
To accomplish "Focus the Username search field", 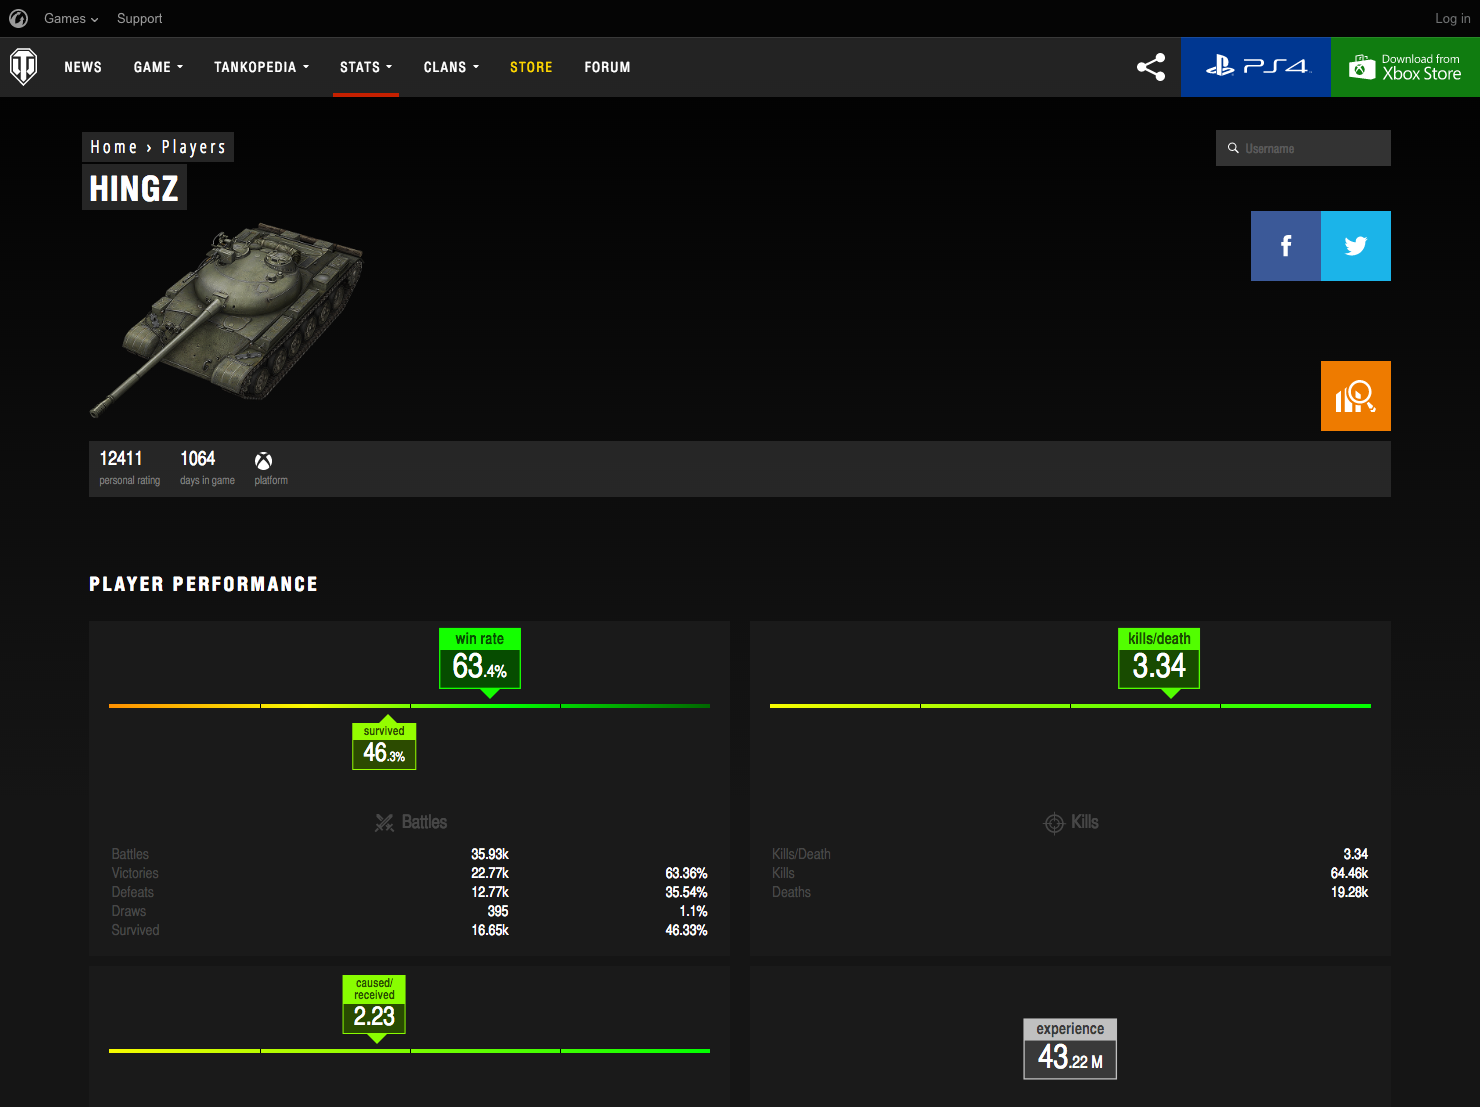I will (x=1303, y=148).
